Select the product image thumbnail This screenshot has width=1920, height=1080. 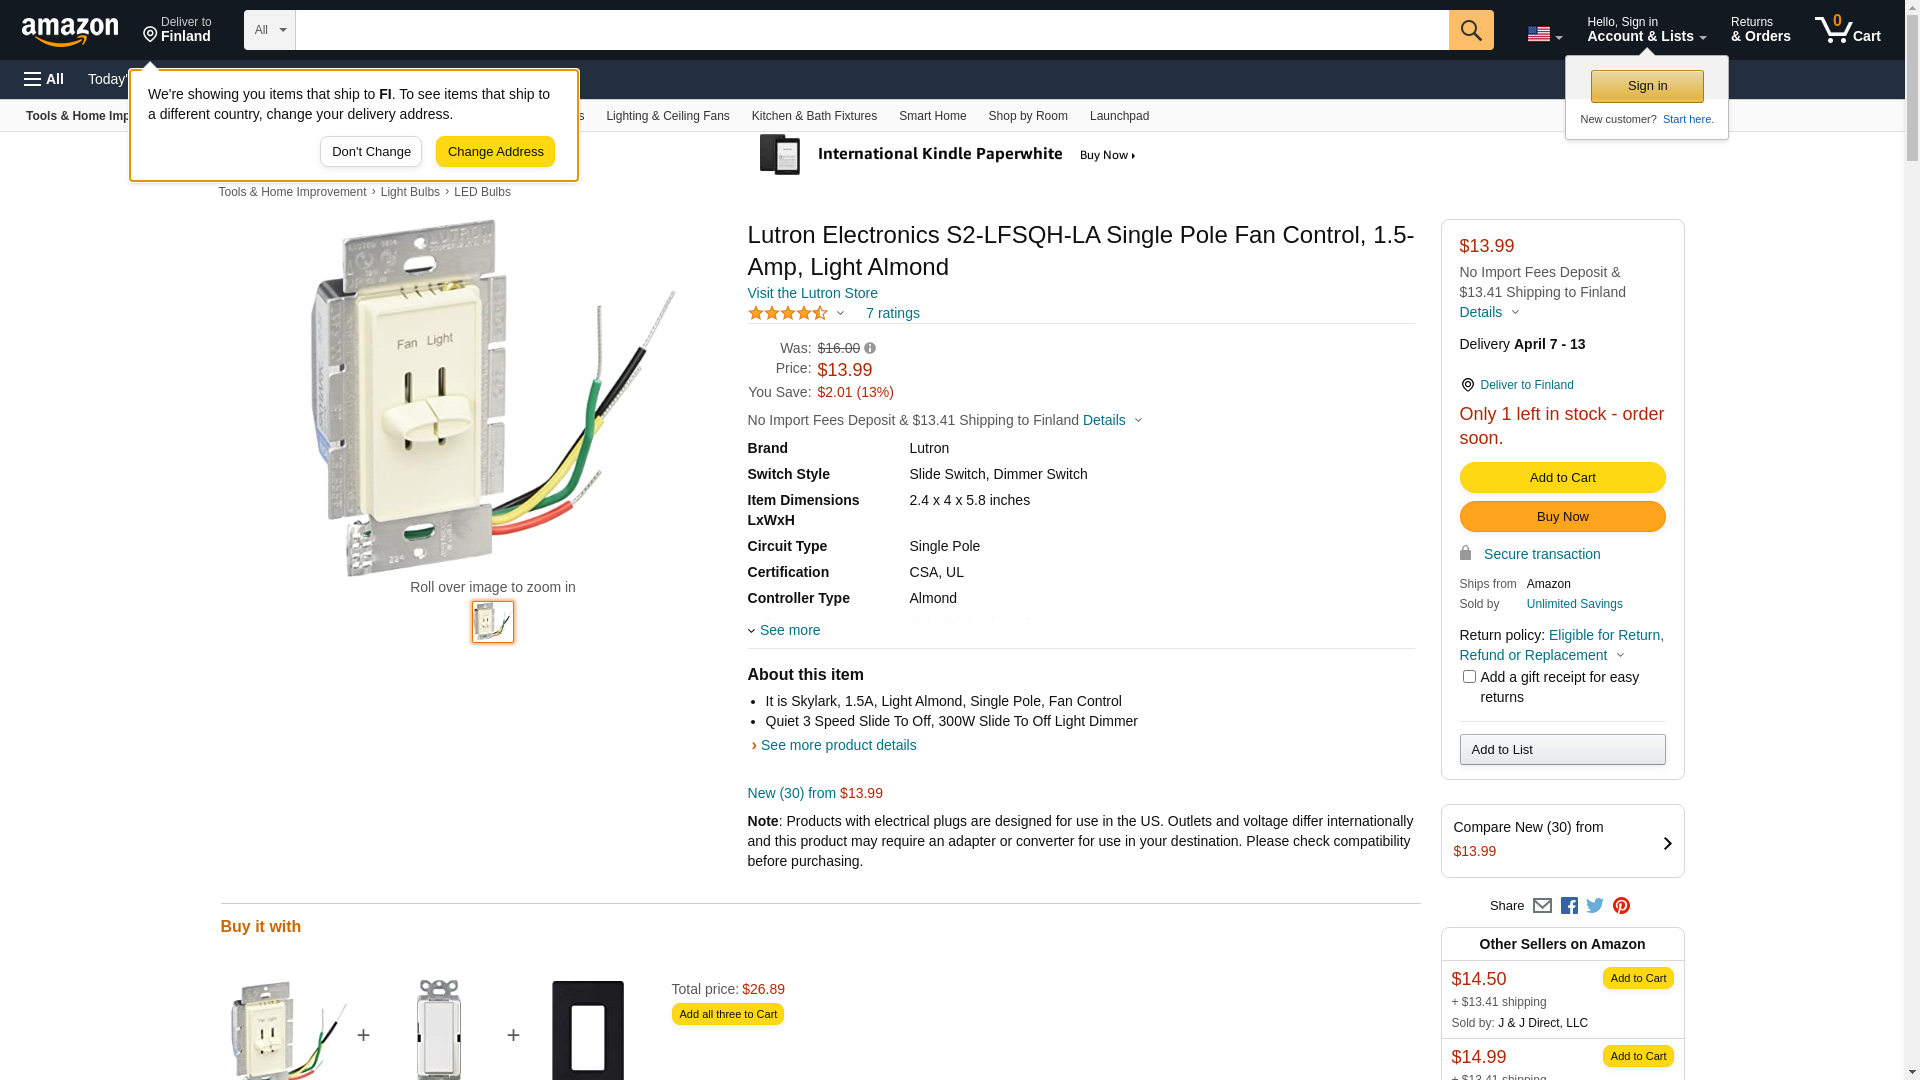click(493, 622)
